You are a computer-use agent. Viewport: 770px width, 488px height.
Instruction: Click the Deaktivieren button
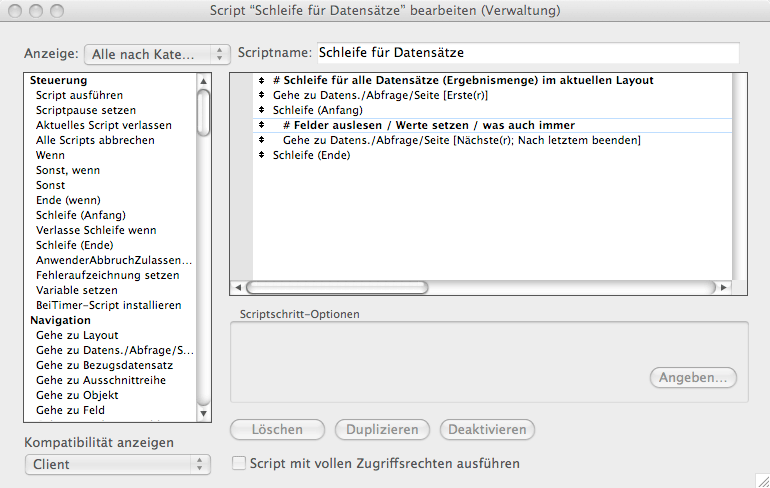pos(487,429)
